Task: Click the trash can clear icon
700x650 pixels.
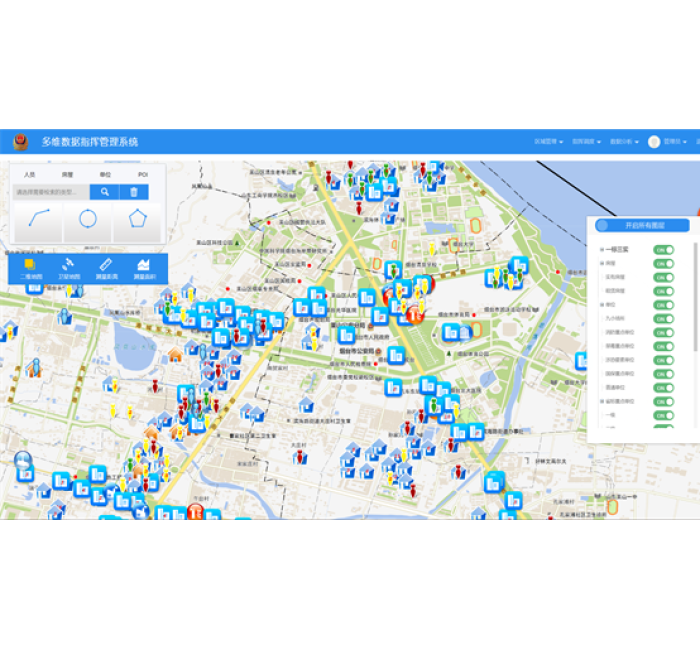Action: pyautogui.click(x=133, y=192)
